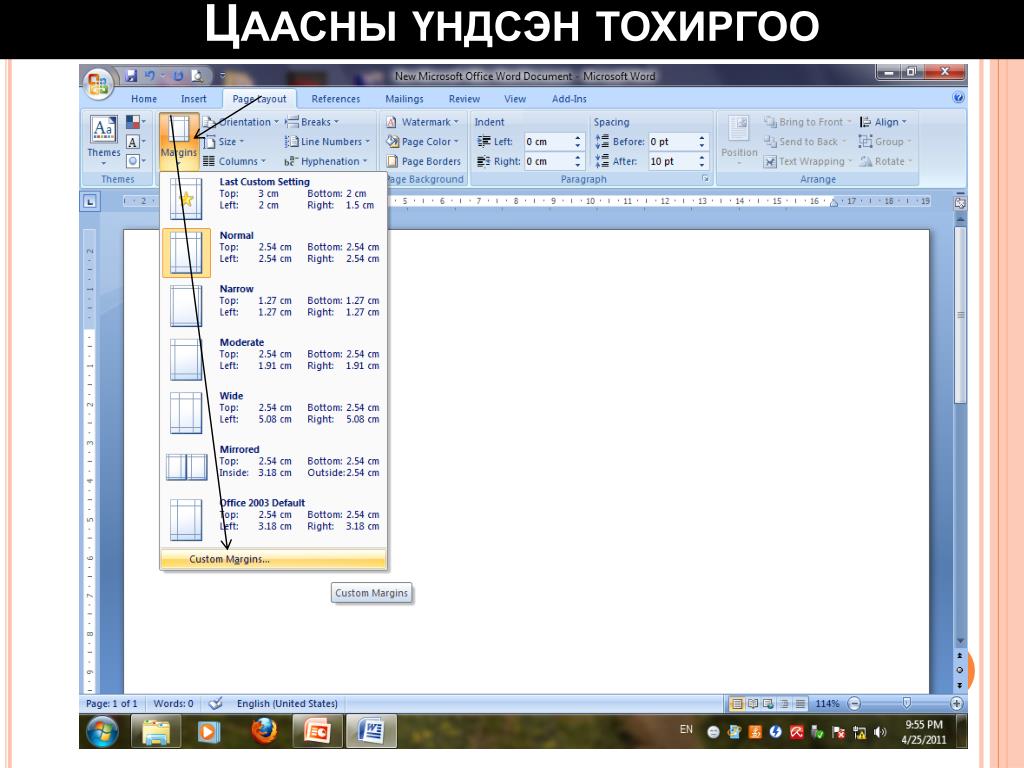
Task: Undo the last action from Quick Access
Action: tap(150, 76)
